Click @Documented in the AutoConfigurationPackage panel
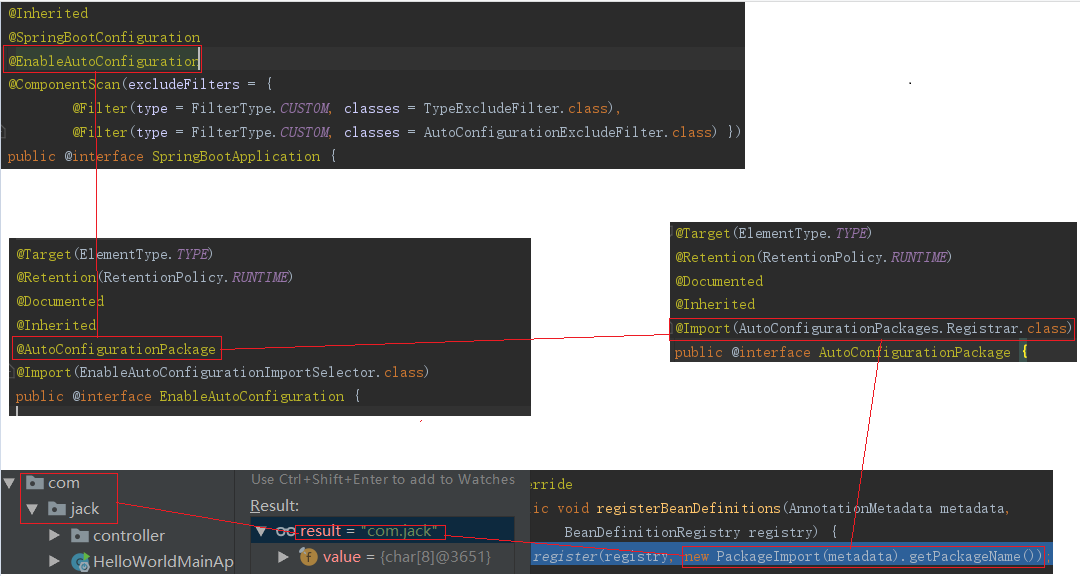Image resolution: width=1080 pixels, height=576 pixels. [x=719, y=282]
